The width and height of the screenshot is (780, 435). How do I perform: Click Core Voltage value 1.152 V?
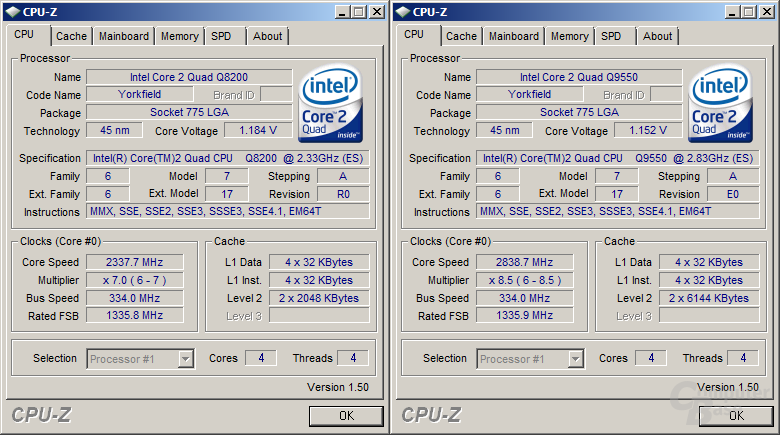tap(648, 130)
